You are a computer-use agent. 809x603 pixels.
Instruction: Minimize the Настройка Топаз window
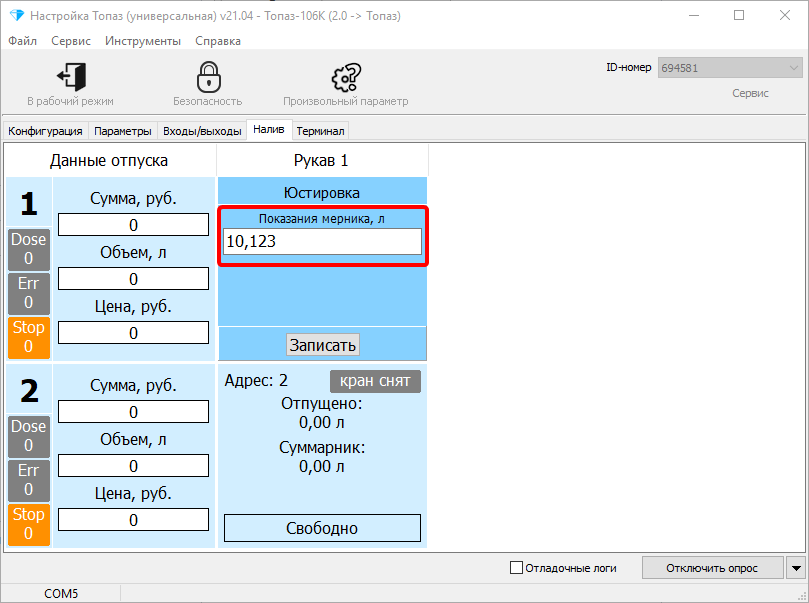[694, 15]
